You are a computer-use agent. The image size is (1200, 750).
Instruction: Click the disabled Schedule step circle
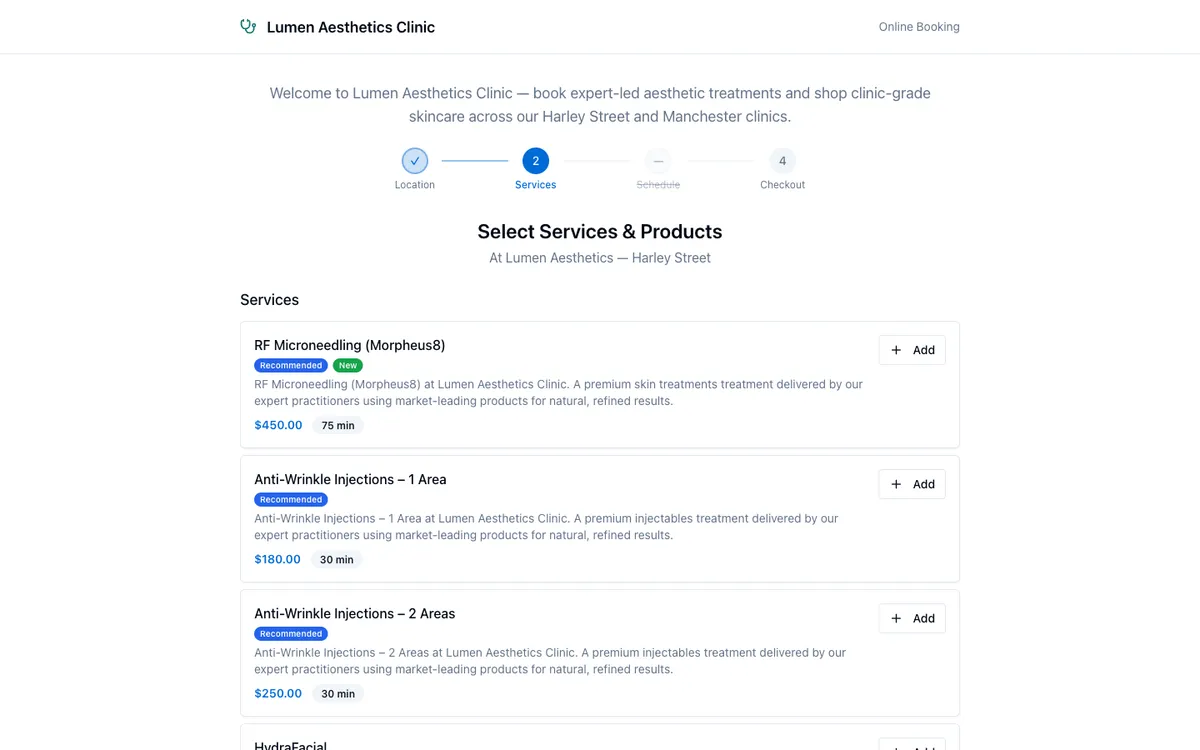pos(658,161)
